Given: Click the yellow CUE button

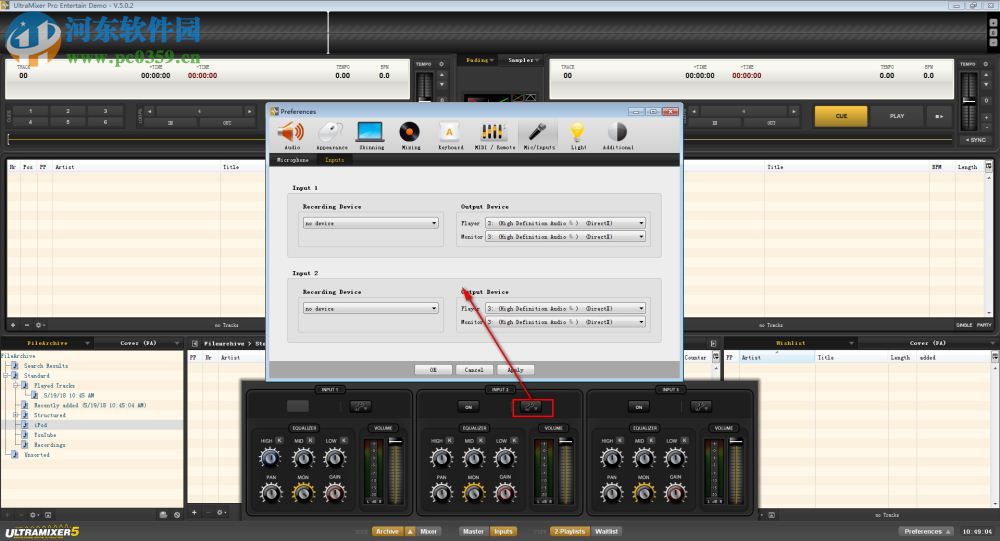Looking at the screenshot, I should point(841,116).
